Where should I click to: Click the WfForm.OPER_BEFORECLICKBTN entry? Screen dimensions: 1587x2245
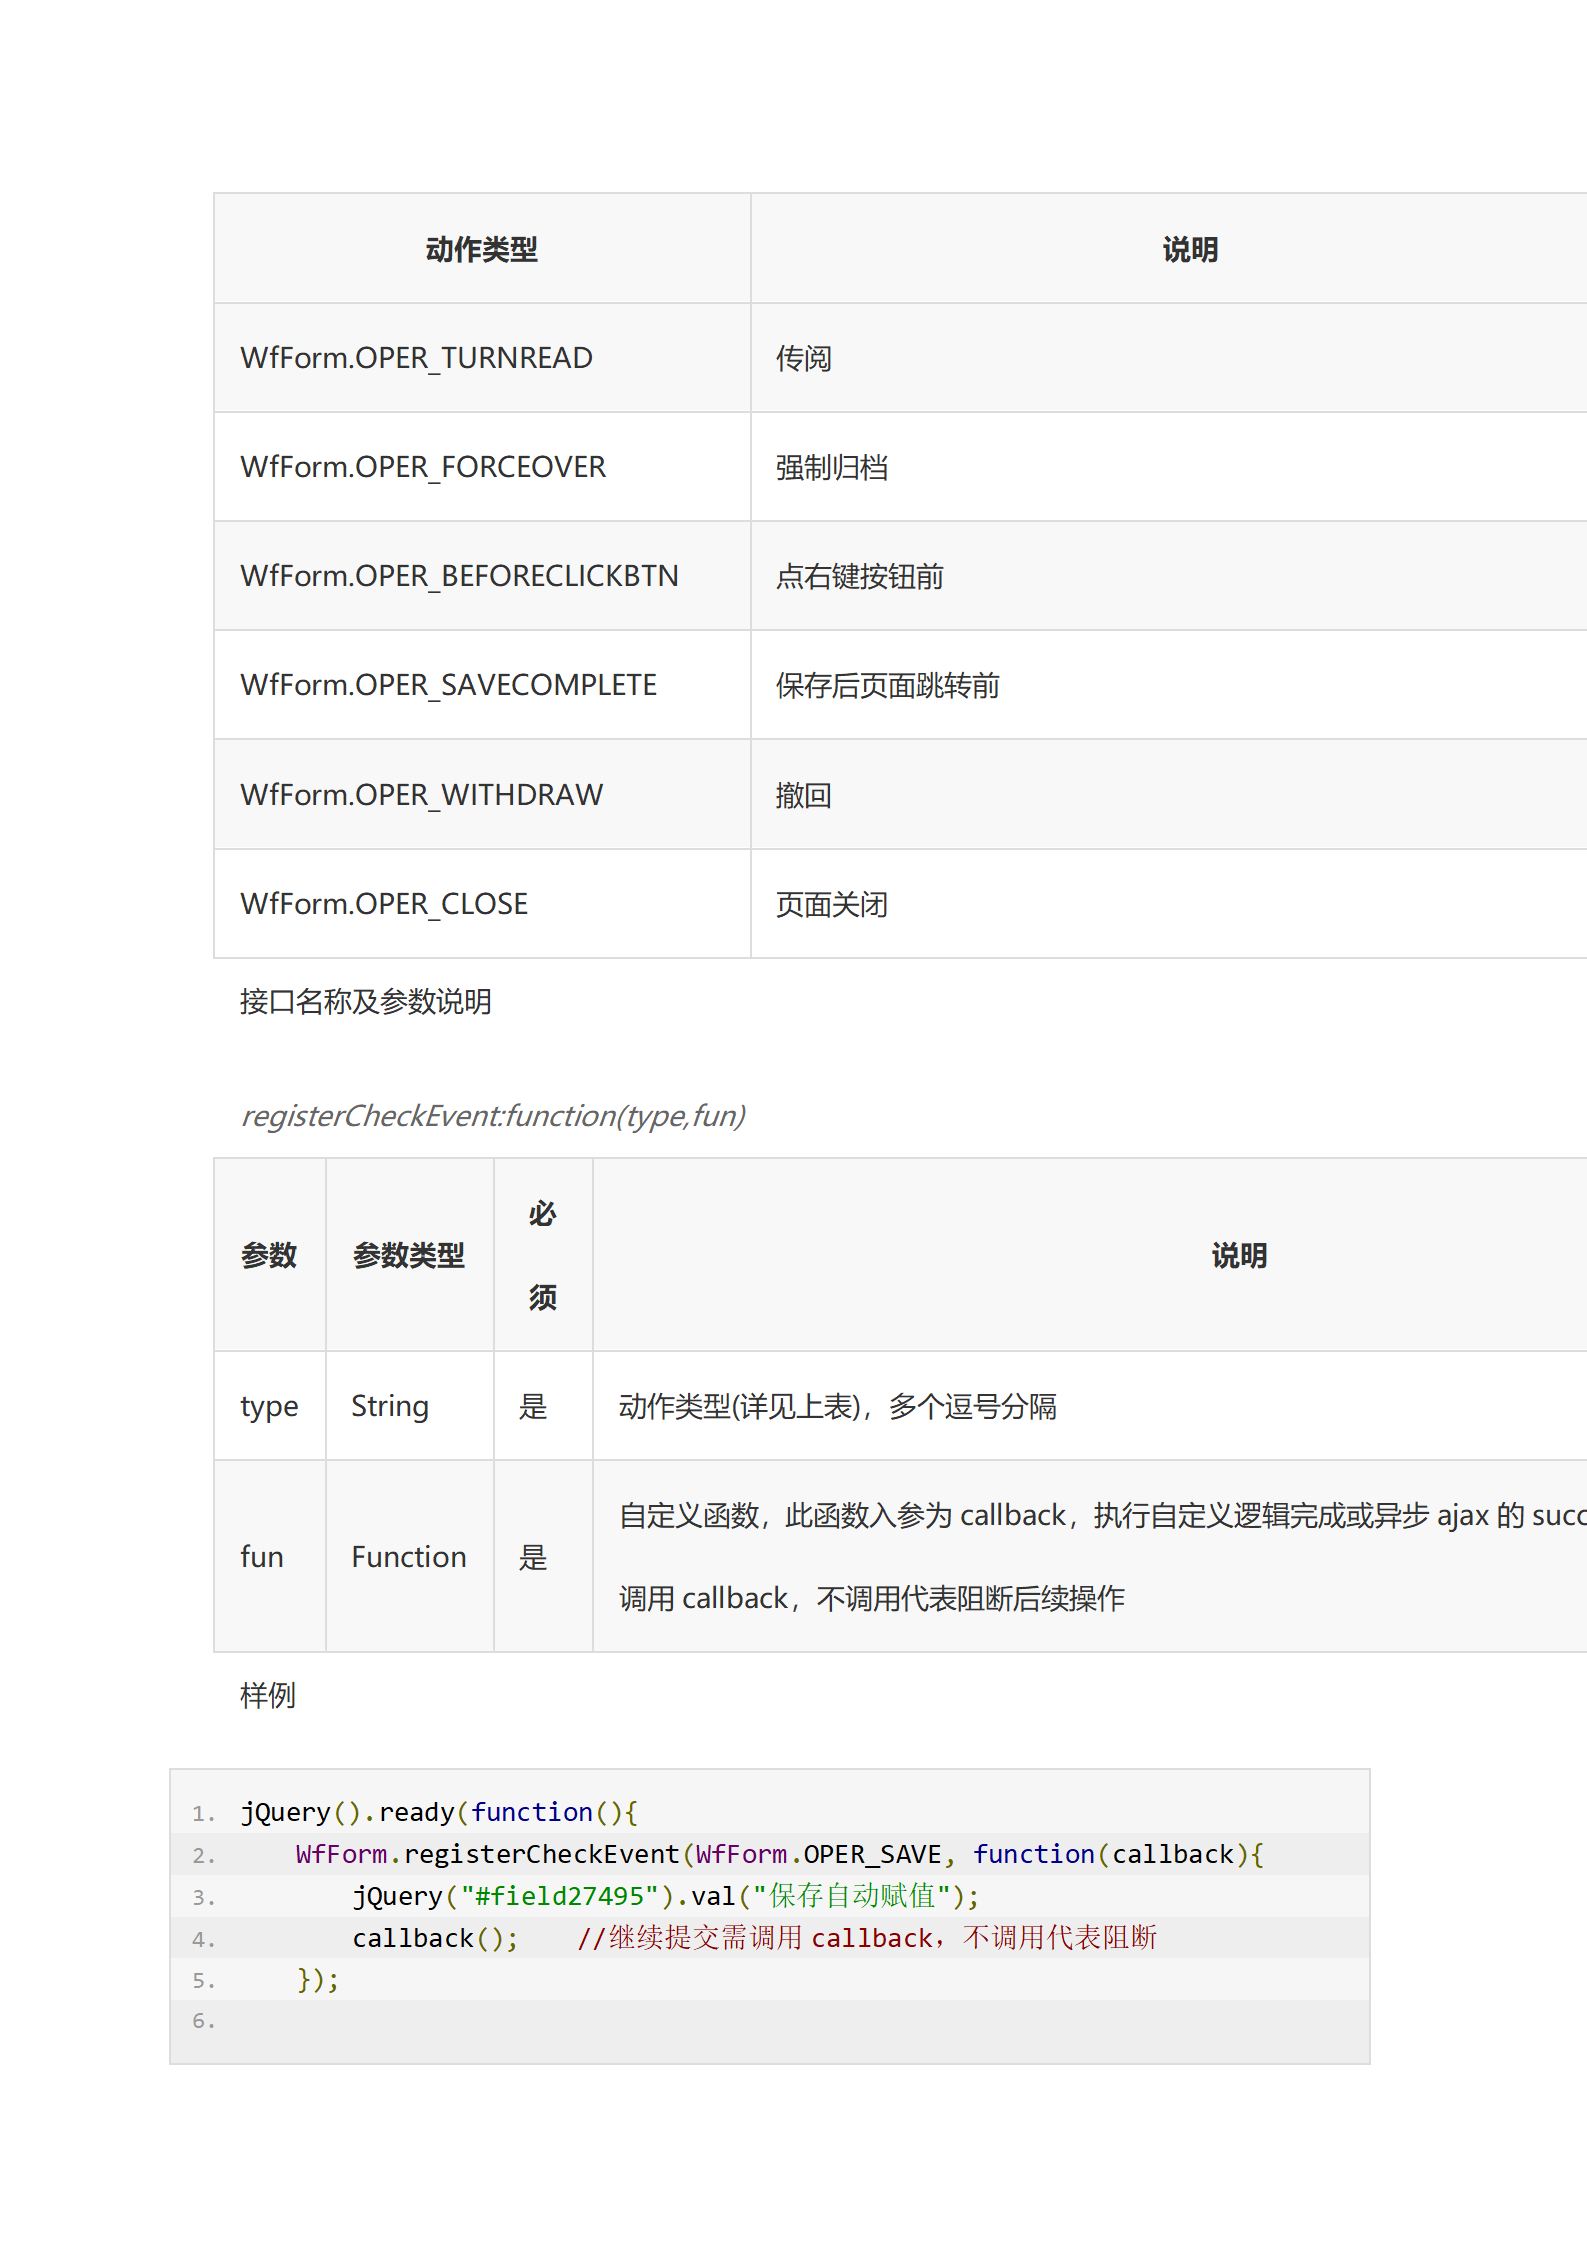[x=459, y=576]
